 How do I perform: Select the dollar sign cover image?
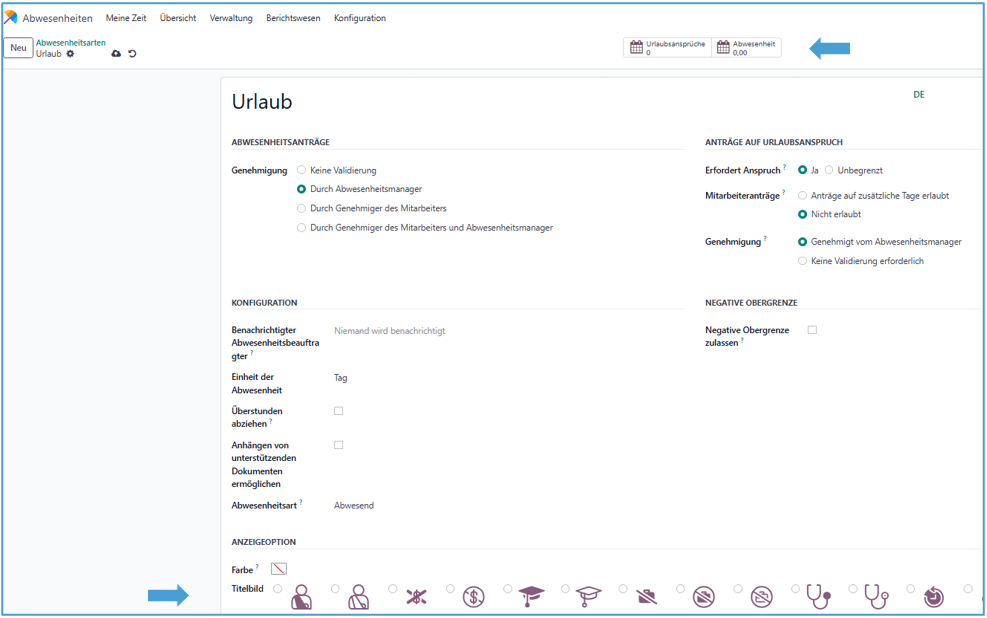pos(474,597)
